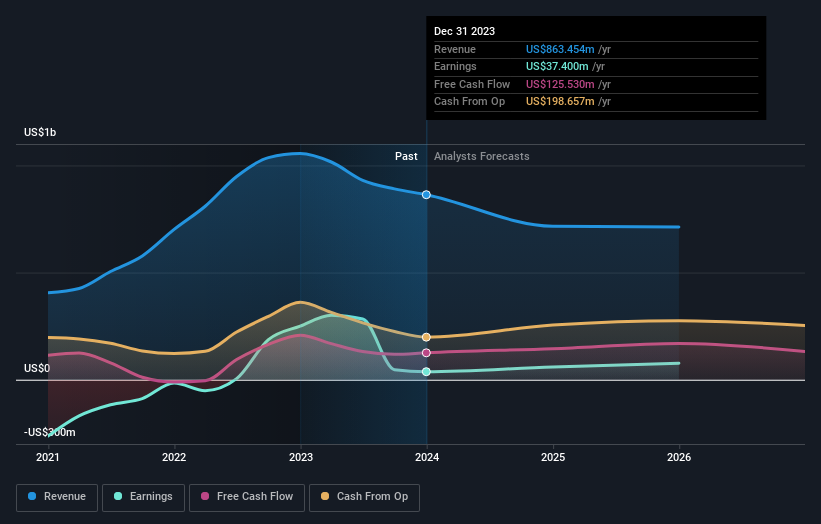Click the 2022 x-axis label
The image size is (821, 524).
[x=174, y=458]
